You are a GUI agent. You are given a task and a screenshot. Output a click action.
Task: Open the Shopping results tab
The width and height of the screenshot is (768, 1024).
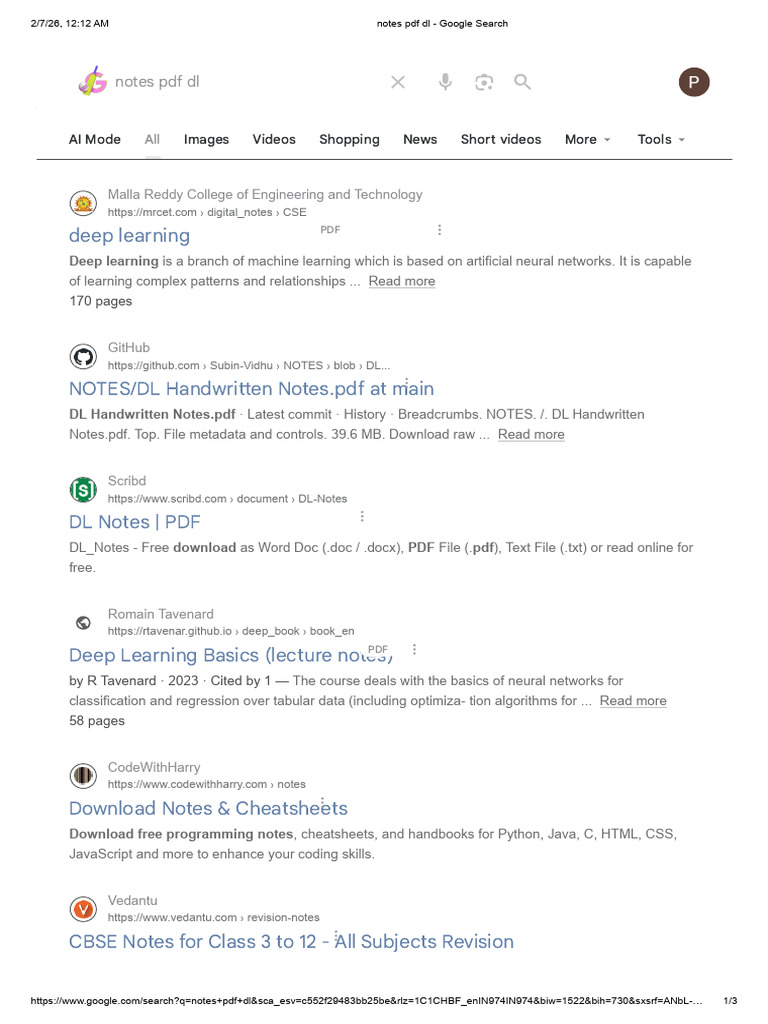[349, 139]
